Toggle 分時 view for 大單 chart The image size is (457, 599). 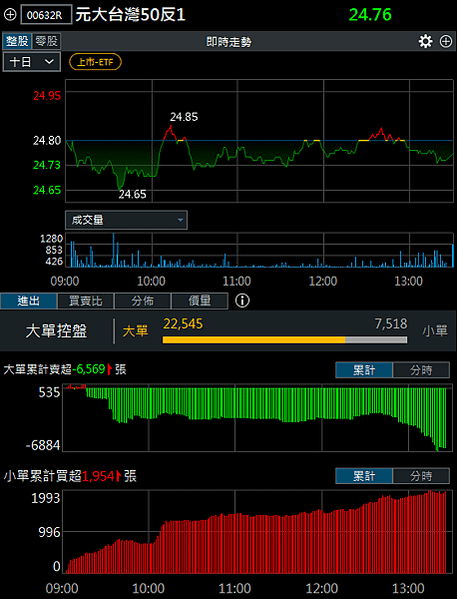click(x=421, y=370)
